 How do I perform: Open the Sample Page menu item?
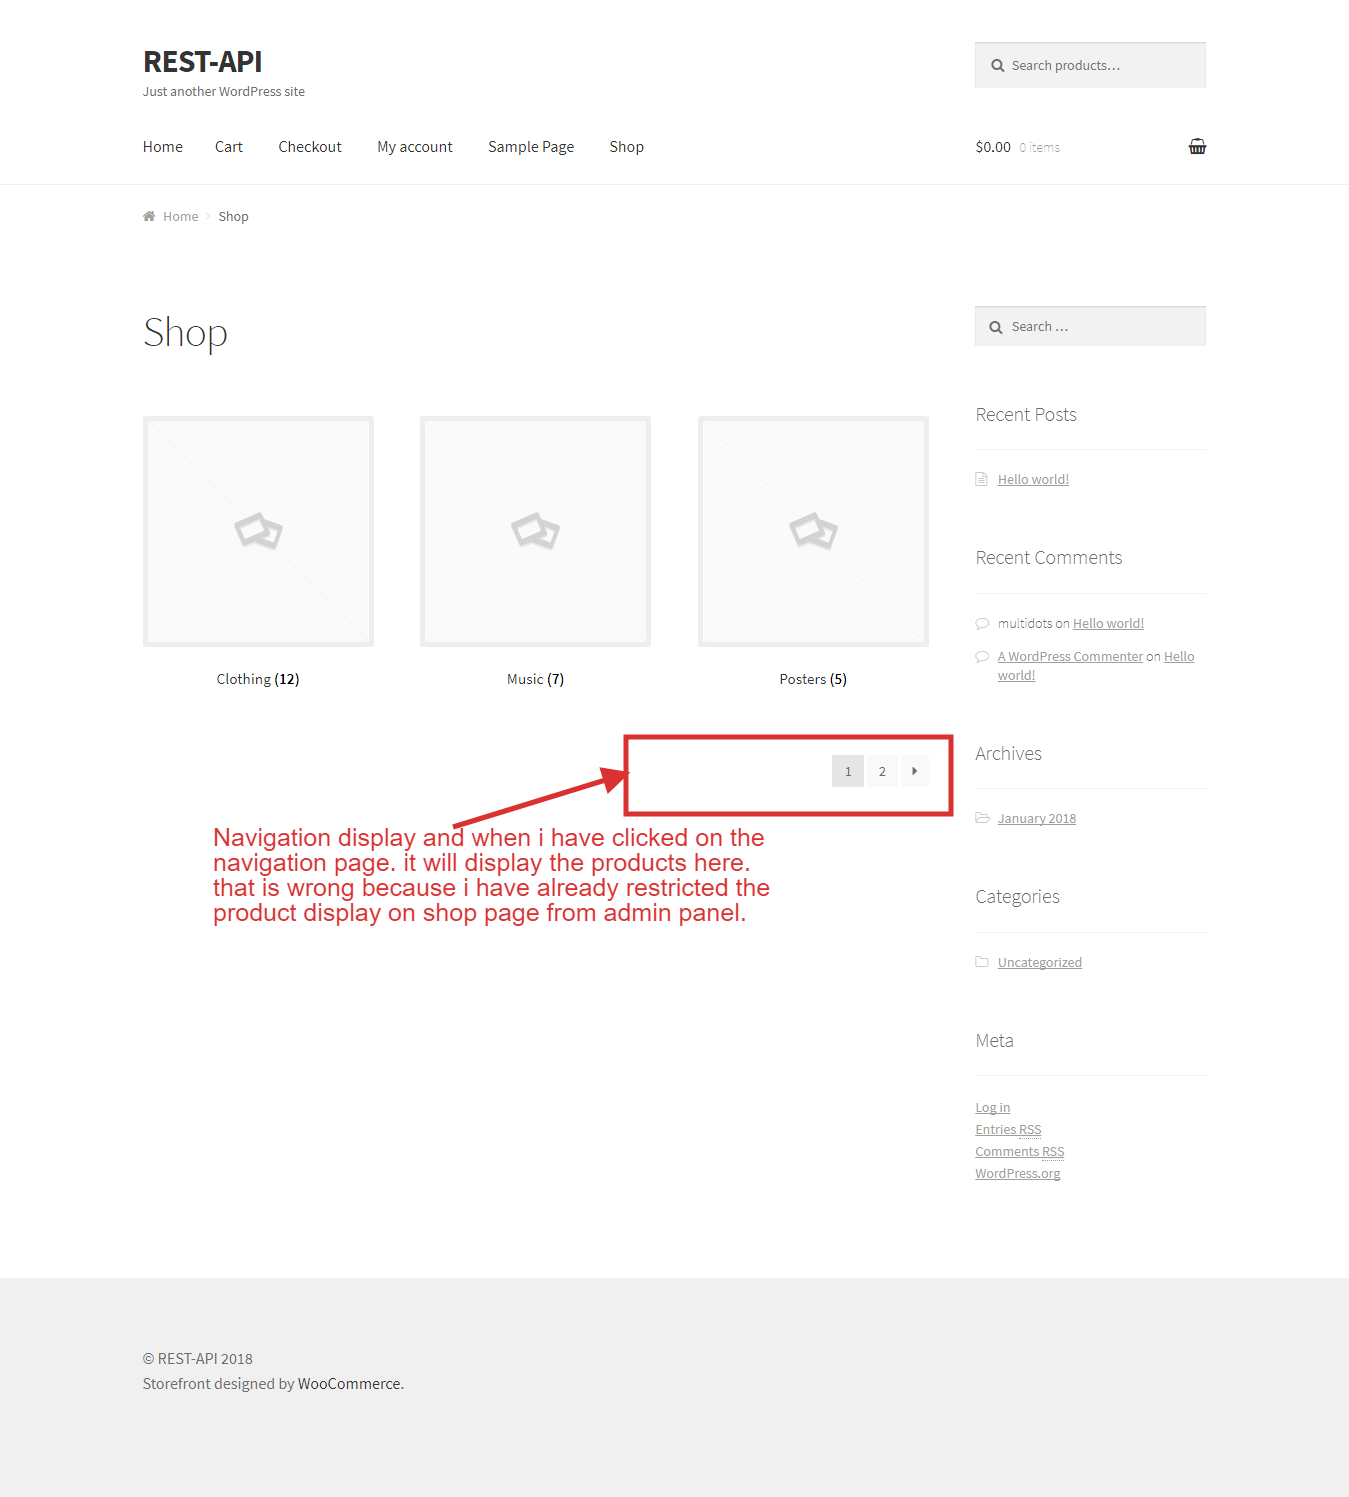[x=531, y=147]
